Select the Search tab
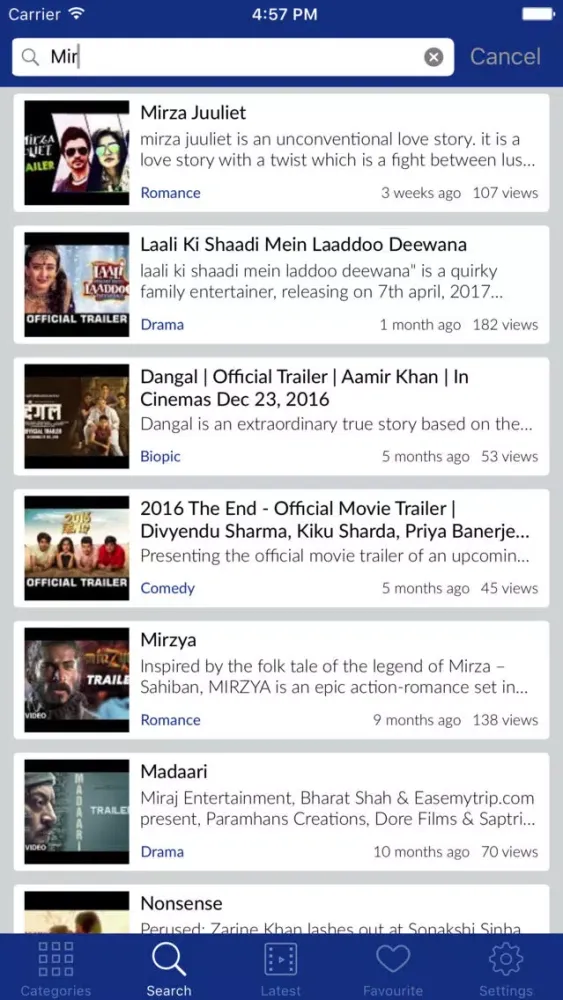 coord(169,969)
